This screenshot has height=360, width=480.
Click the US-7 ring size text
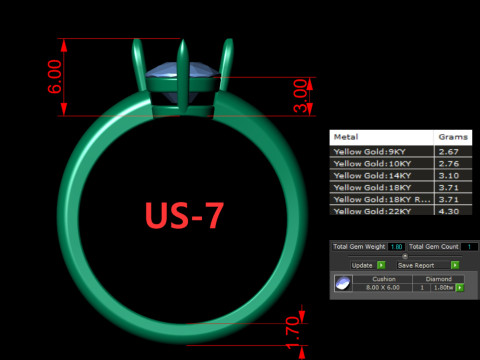(184, 216)
